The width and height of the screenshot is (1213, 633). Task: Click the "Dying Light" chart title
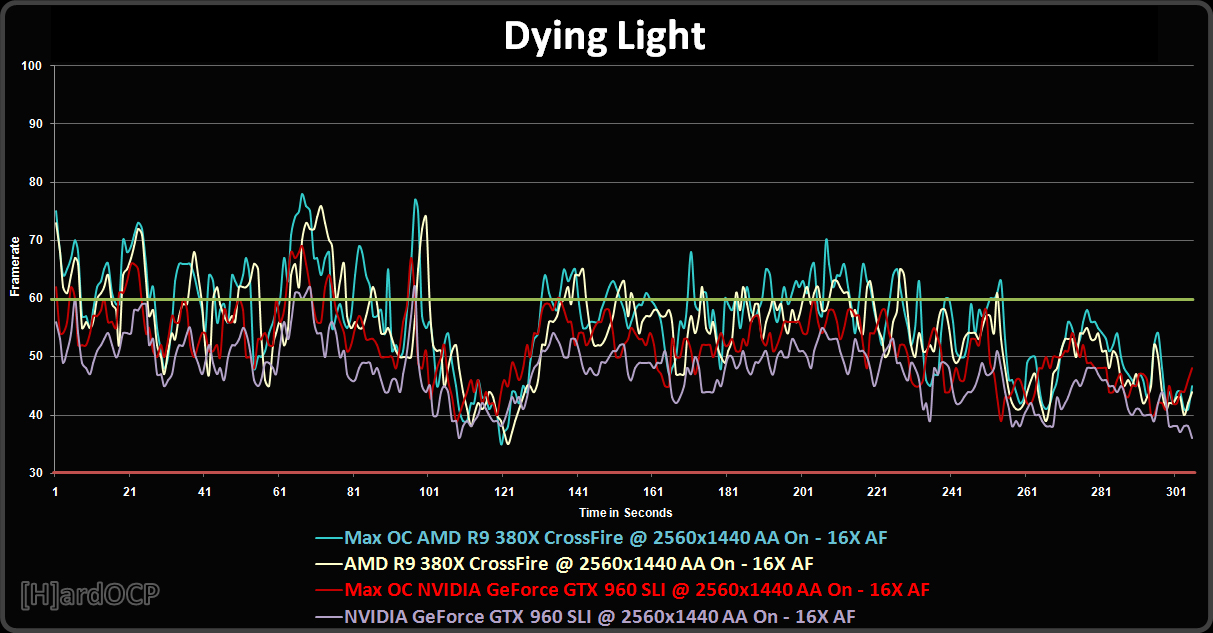point(604,36)
